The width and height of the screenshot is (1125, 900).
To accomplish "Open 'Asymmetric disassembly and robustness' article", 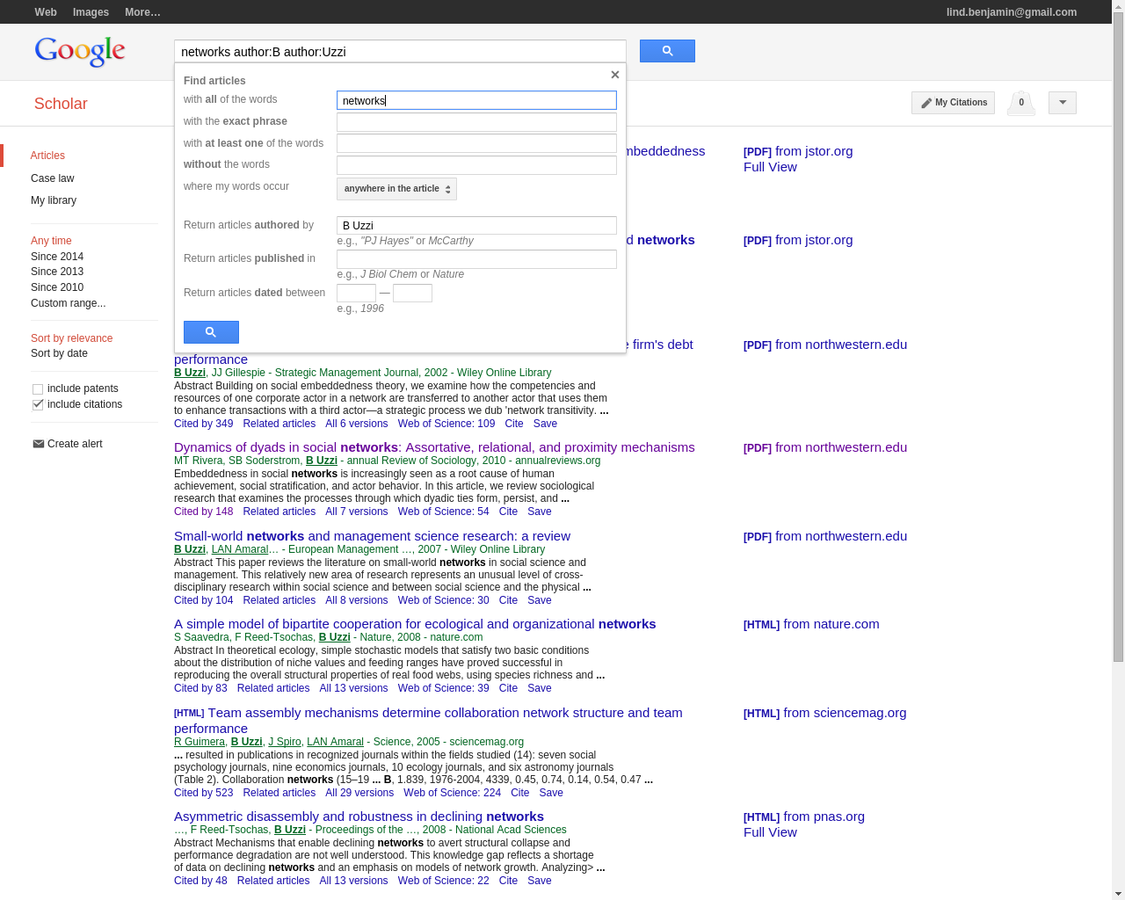I will [359, 817].
